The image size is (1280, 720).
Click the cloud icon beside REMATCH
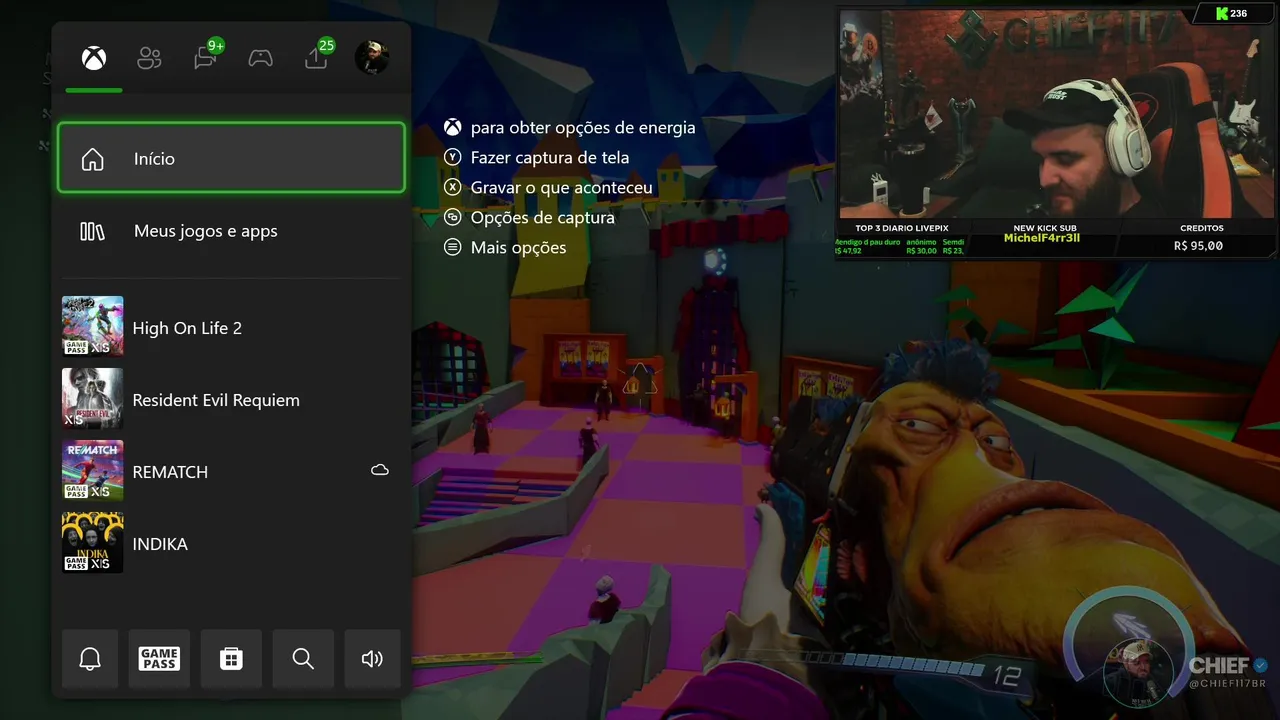pyautogui.click(x=380, y=470)
